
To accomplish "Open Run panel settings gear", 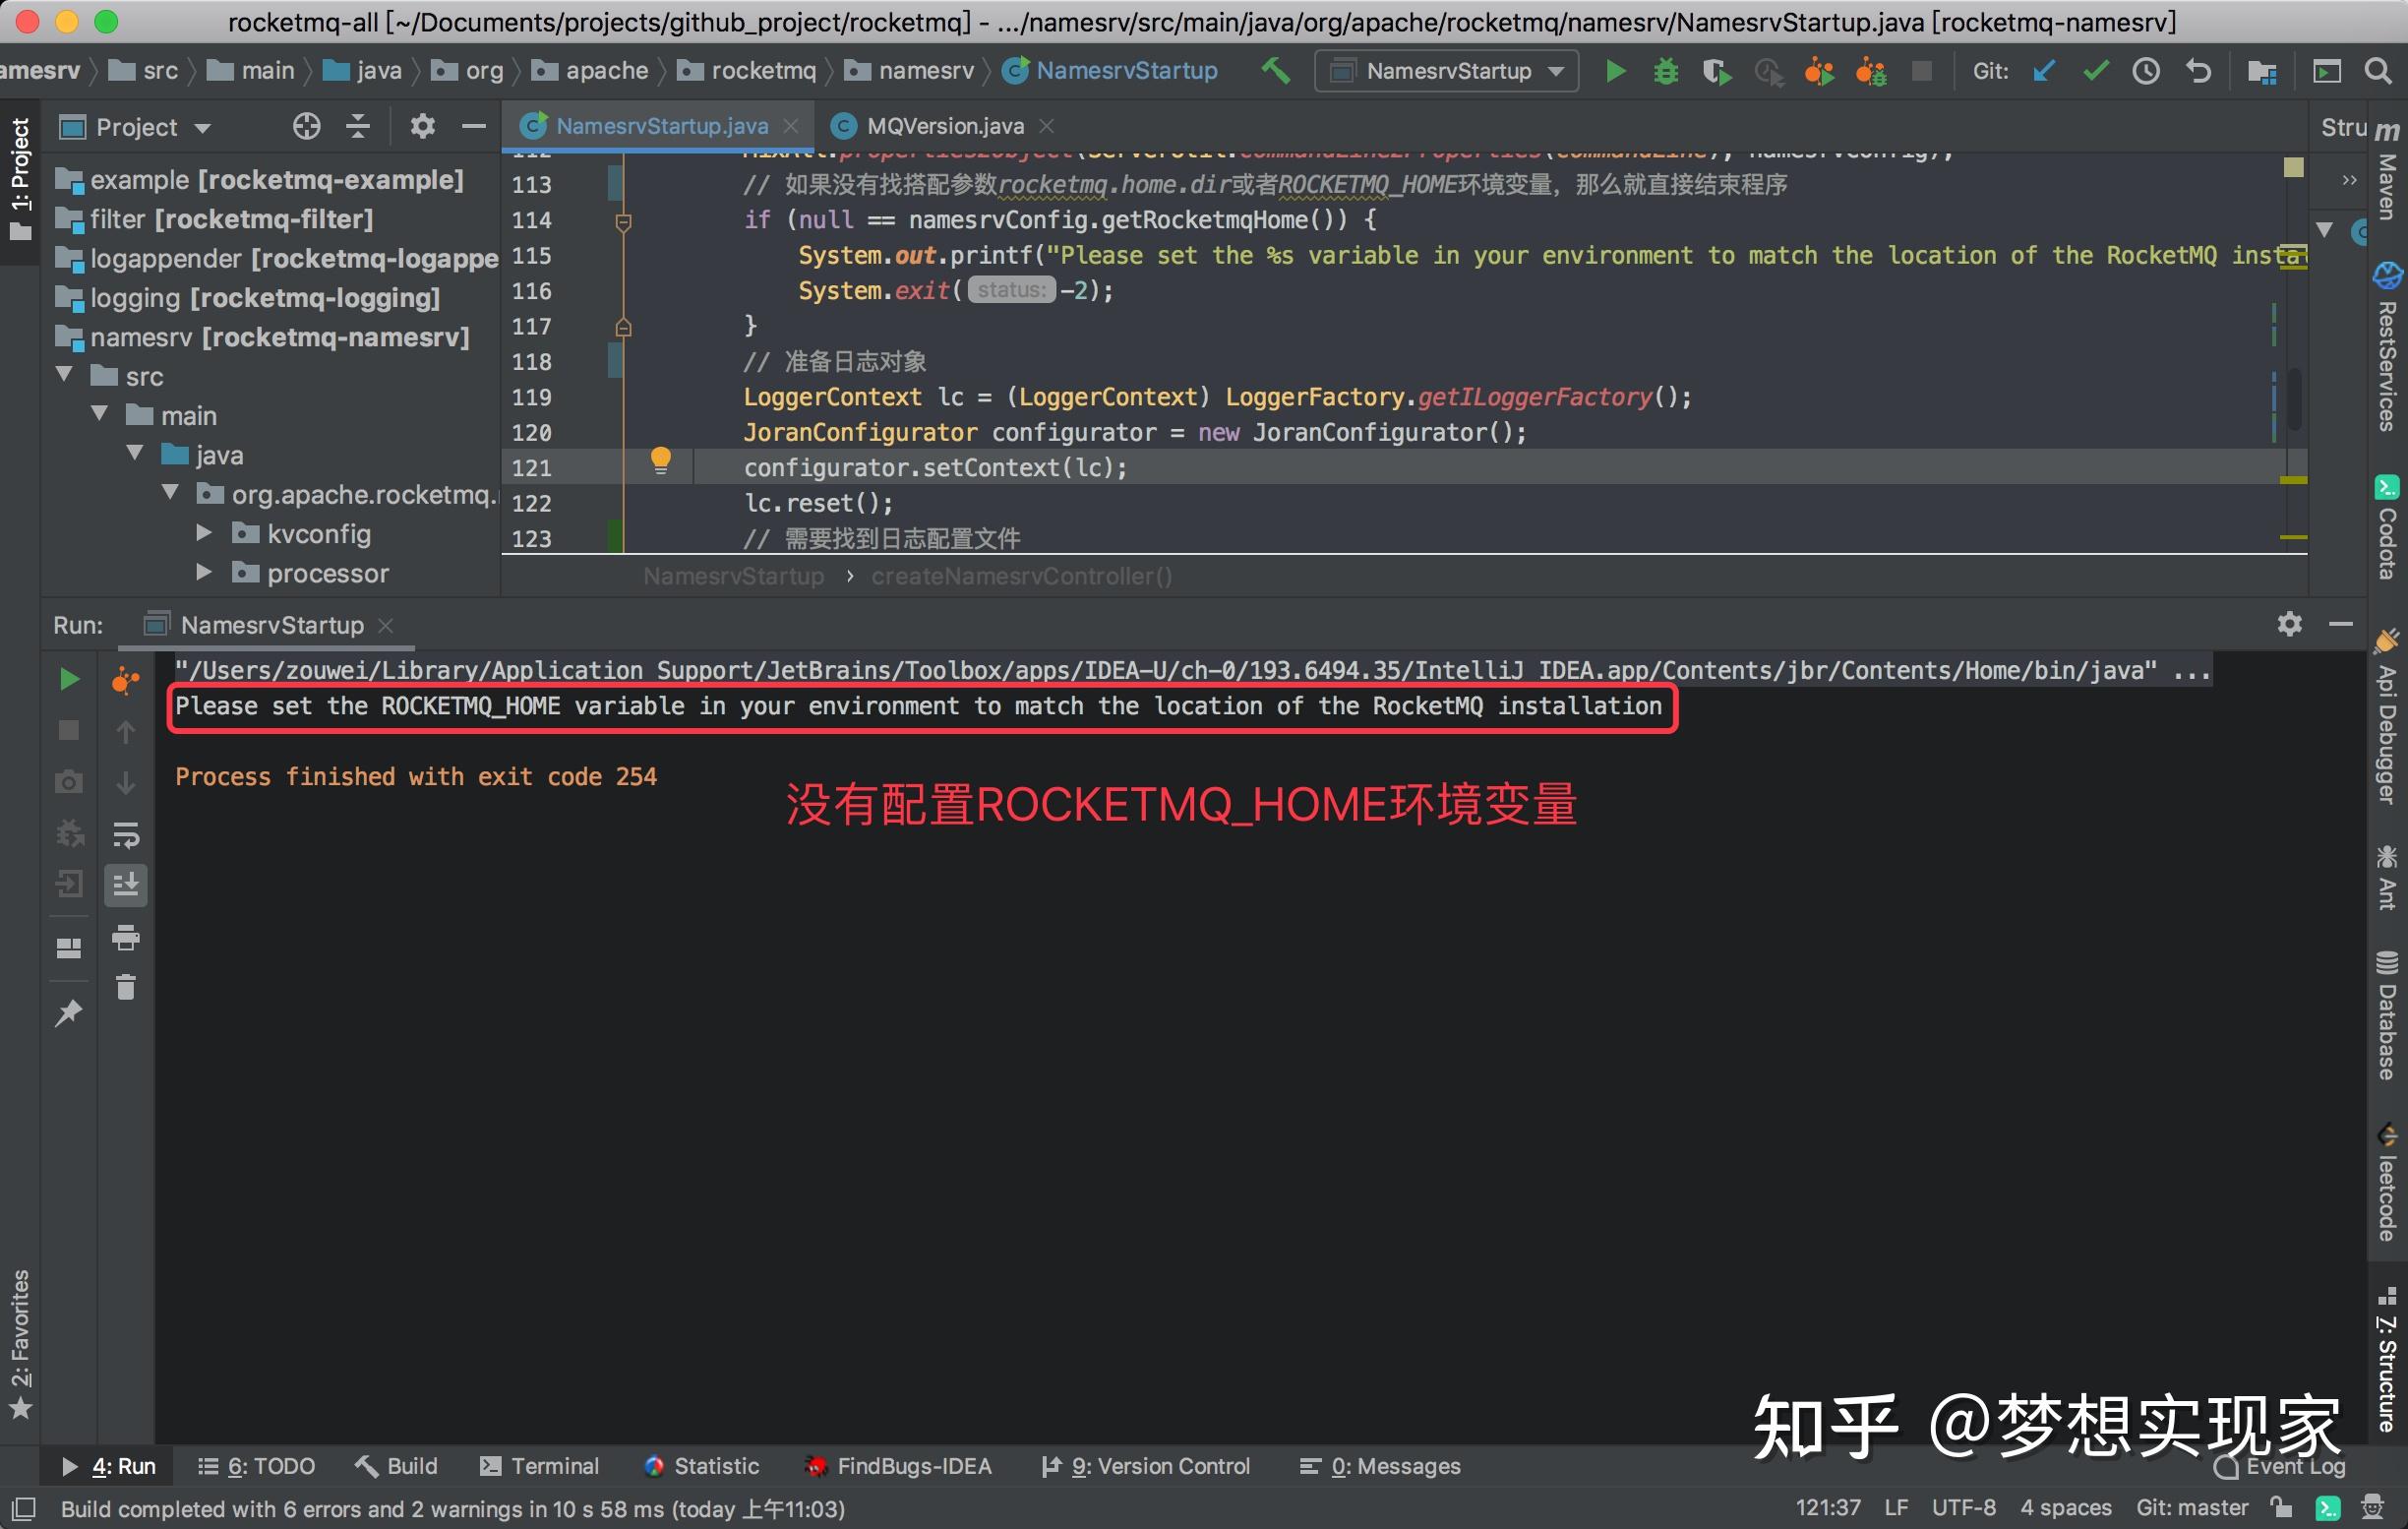I will [2290, 624].
